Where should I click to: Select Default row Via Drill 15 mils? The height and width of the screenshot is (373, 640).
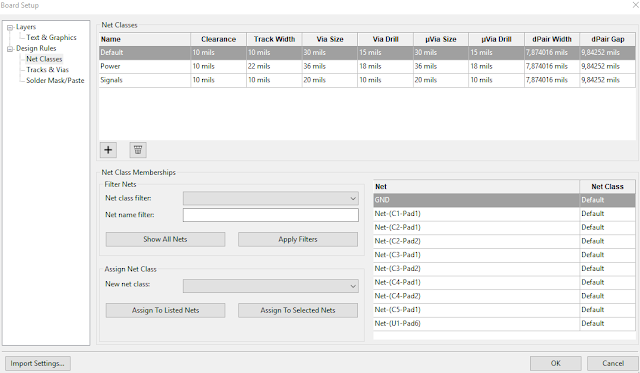385,53
